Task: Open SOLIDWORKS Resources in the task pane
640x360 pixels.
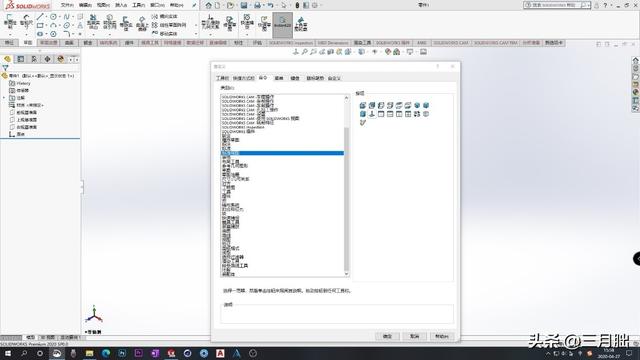Action: (636, 60)
